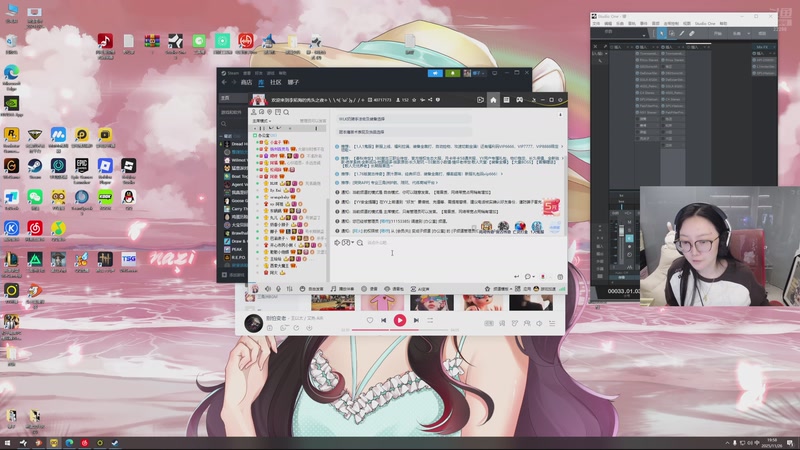Viewport: 800px width, 450px height.
Task: Open the playlist queue icon in music player
Action: (x=552, y=323)
